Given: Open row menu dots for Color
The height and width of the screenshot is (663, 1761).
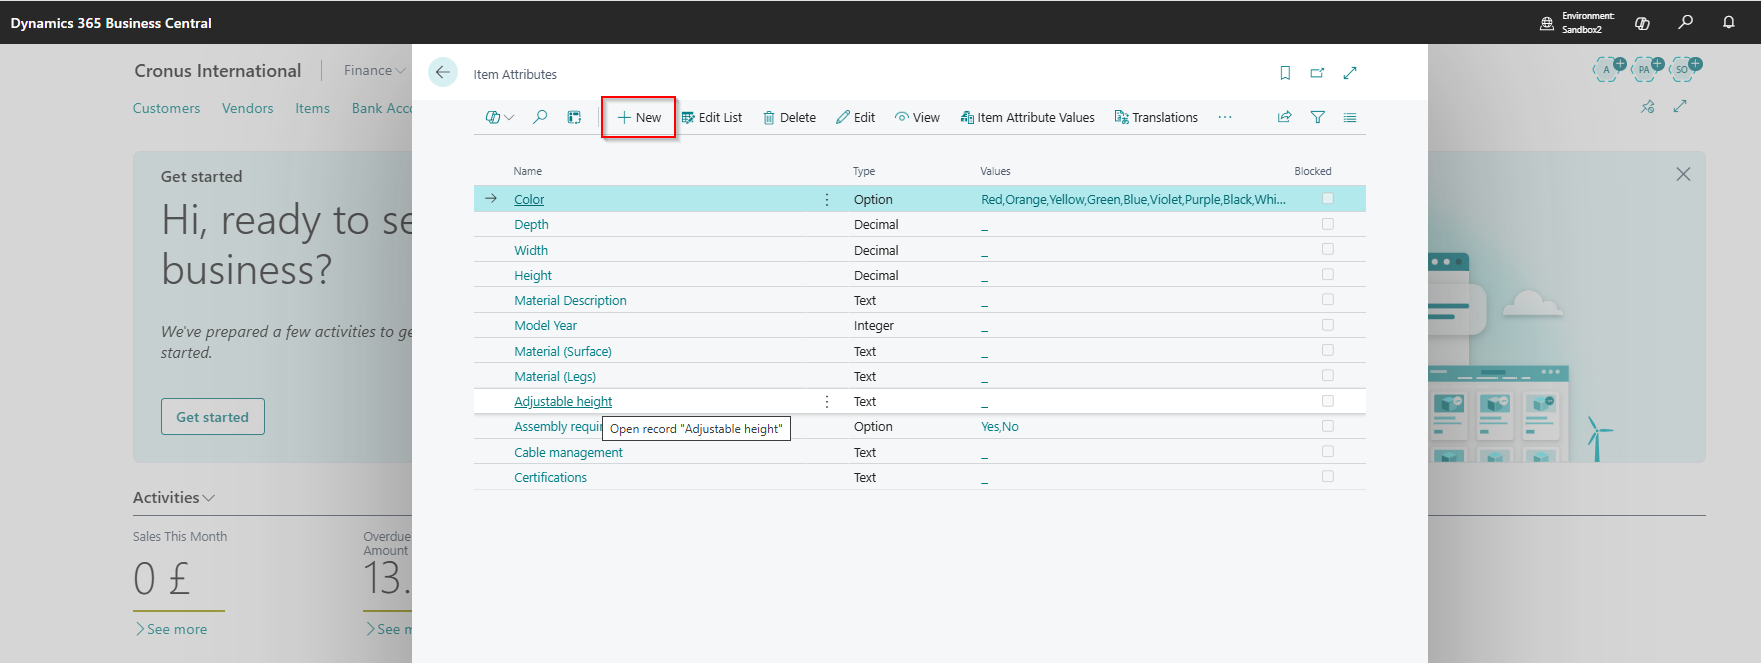Looking at the screenshot, I should [x=827, y=199].
